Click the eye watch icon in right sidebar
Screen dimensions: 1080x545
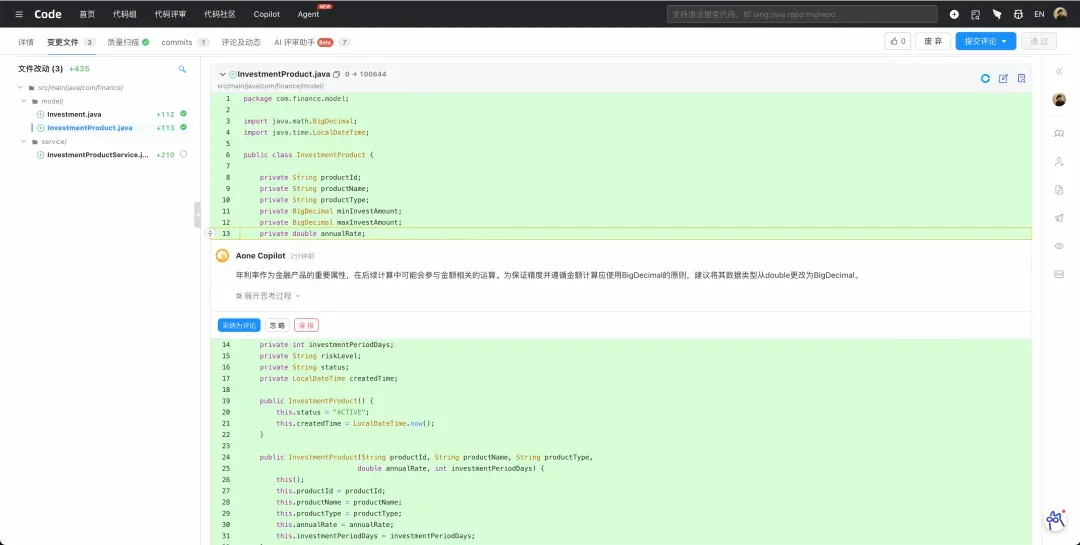[1059, 246]
